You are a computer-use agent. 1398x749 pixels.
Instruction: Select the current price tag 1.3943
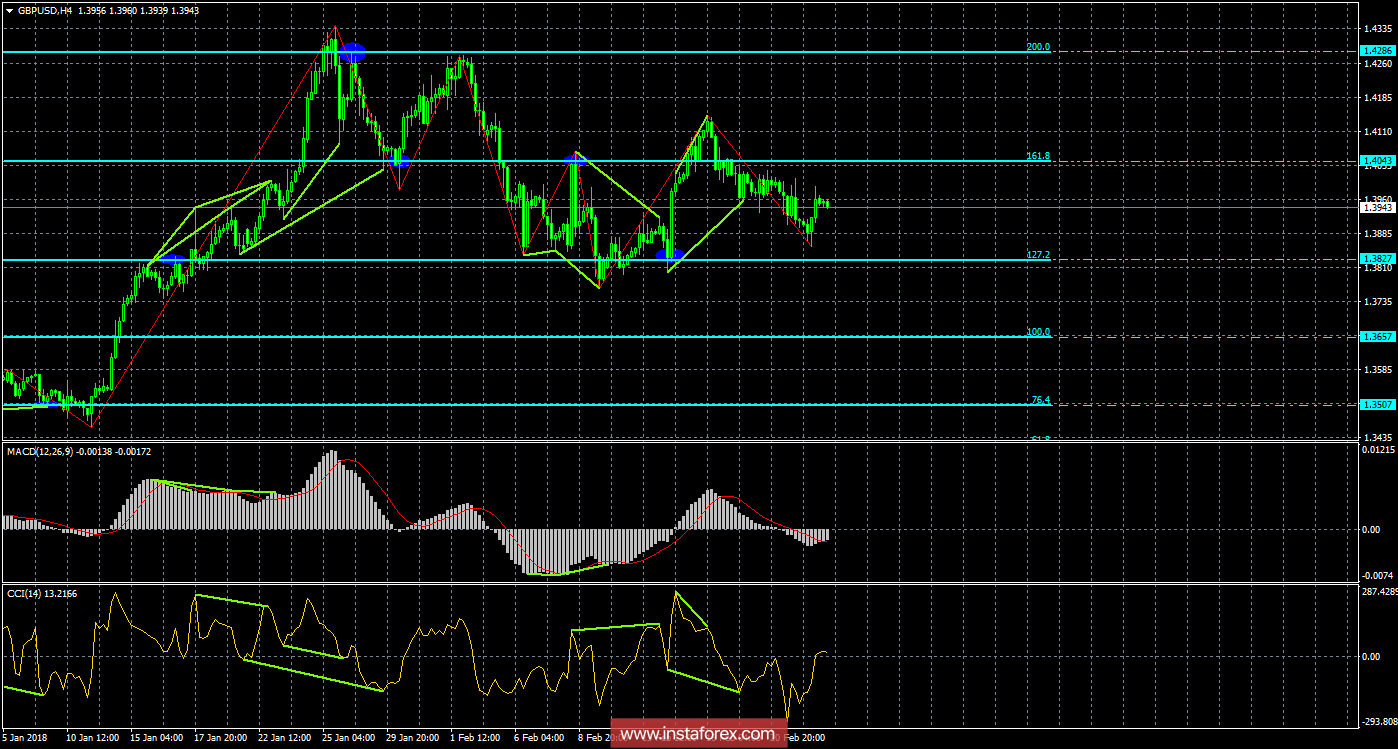tap(1377, 207)
